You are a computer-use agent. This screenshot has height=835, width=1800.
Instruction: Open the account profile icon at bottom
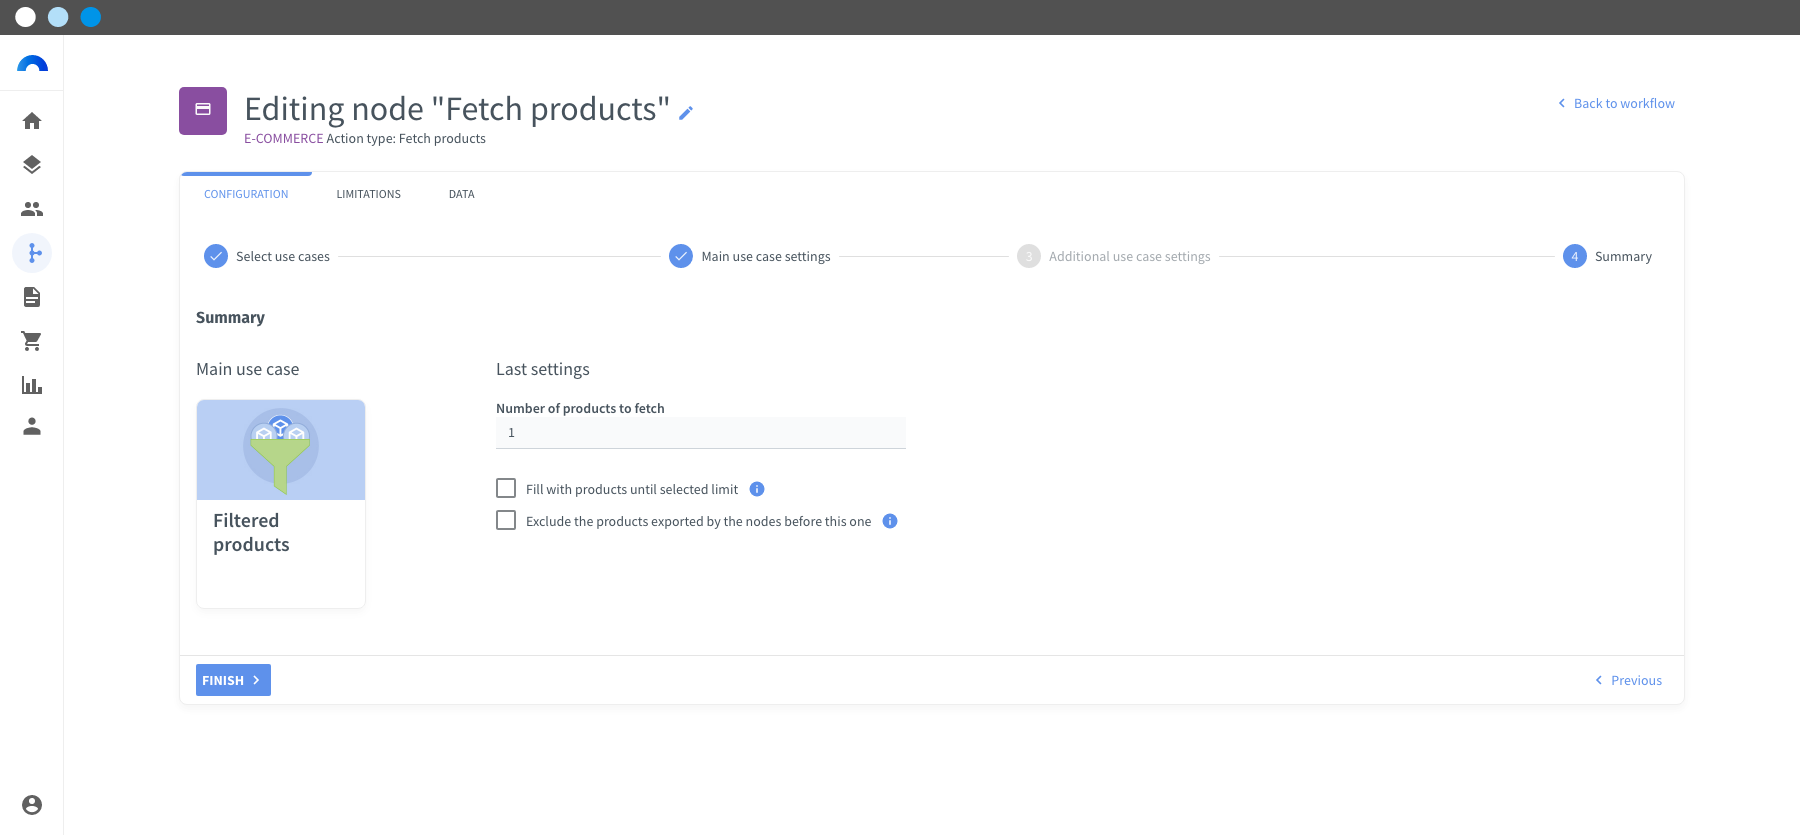tap(32, 805)
